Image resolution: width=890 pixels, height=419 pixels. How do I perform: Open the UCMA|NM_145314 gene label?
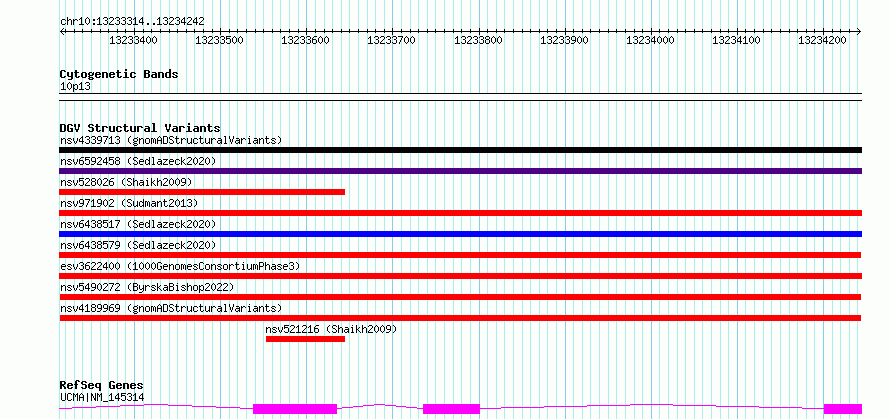tap(102, 397)
